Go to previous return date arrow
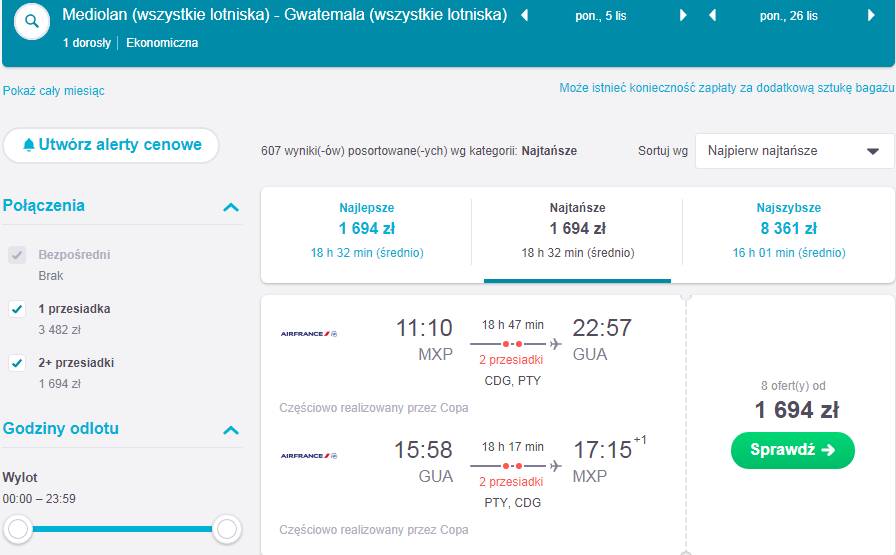The width and height of the screenshot is (896, 555). pyautogui.click(x=713, y=15)
